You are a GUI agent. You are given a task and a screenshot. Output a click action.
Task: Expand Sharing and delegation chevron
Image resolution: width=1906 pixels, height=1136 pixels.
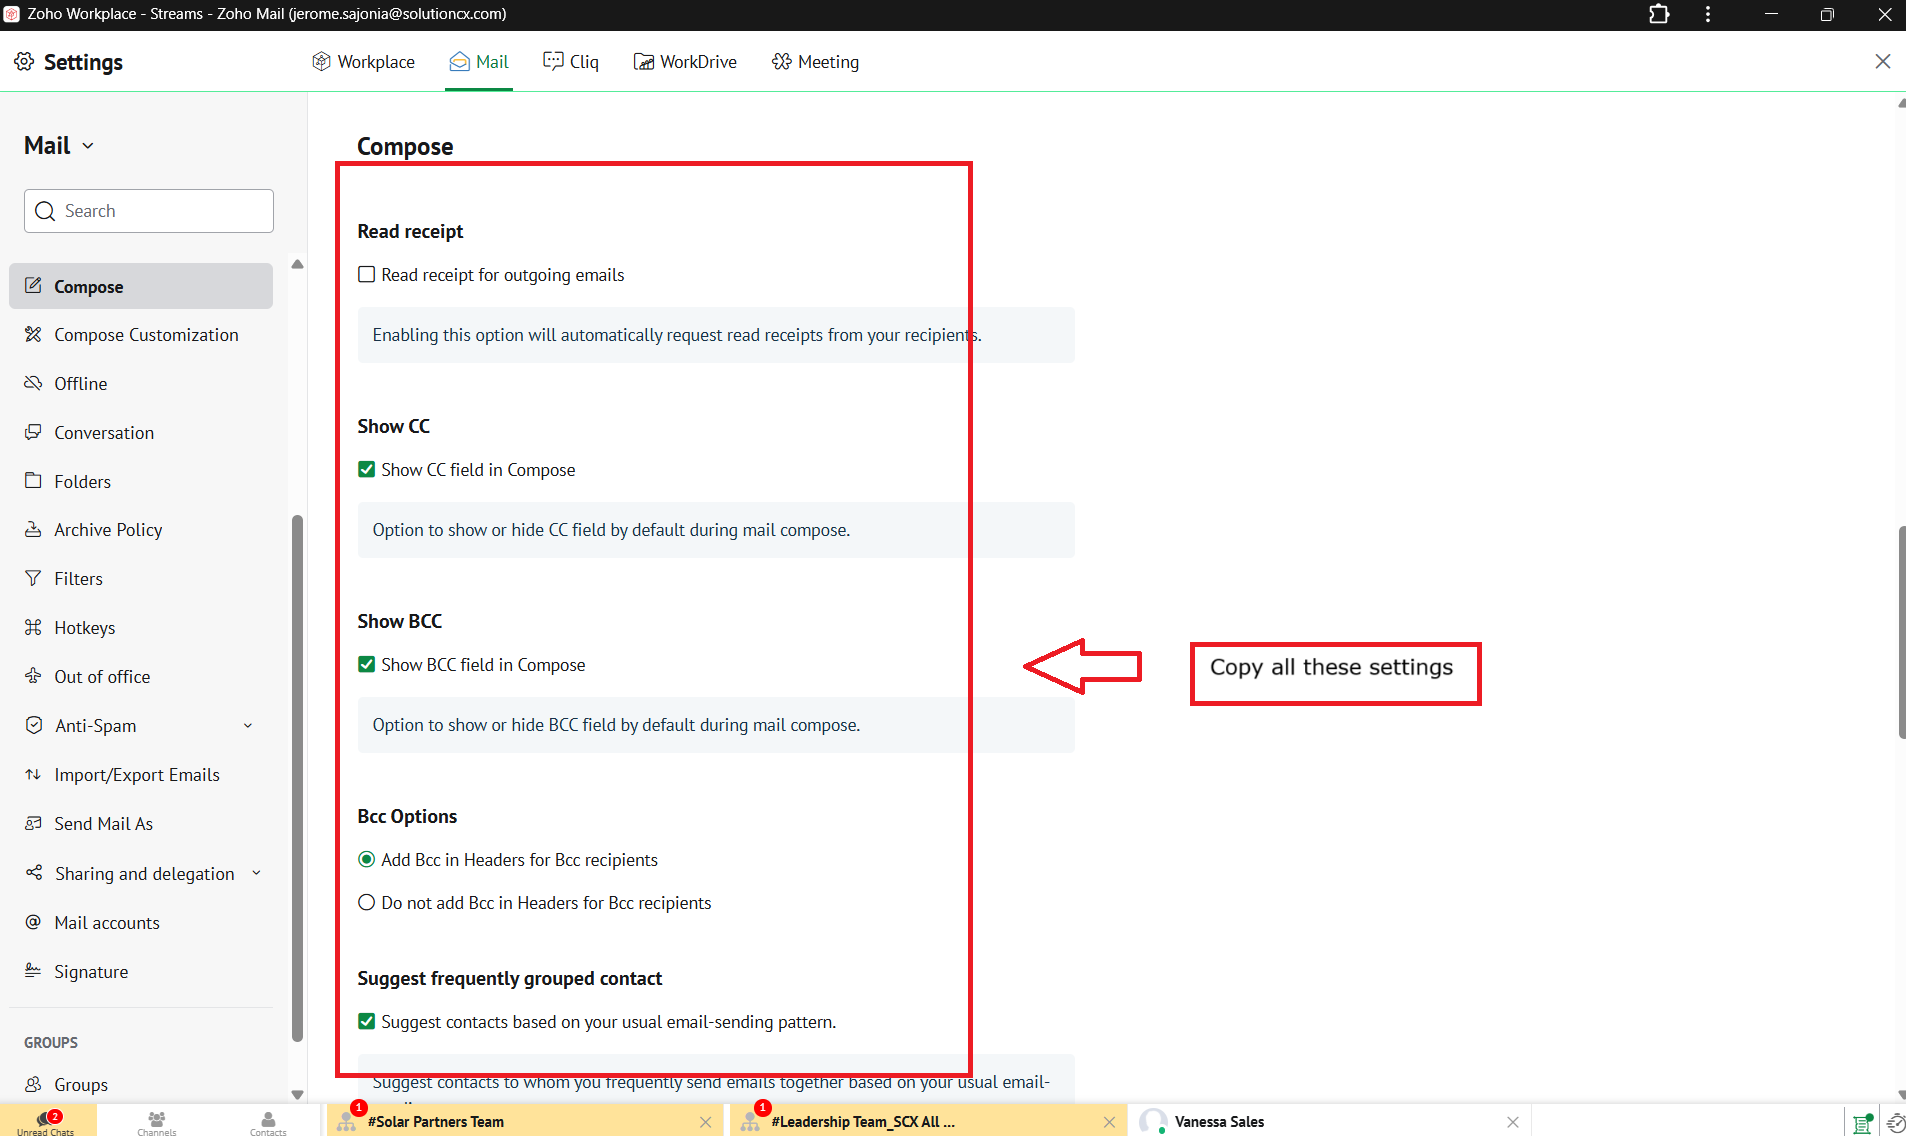pyautogui.click(x=256, y=874)
